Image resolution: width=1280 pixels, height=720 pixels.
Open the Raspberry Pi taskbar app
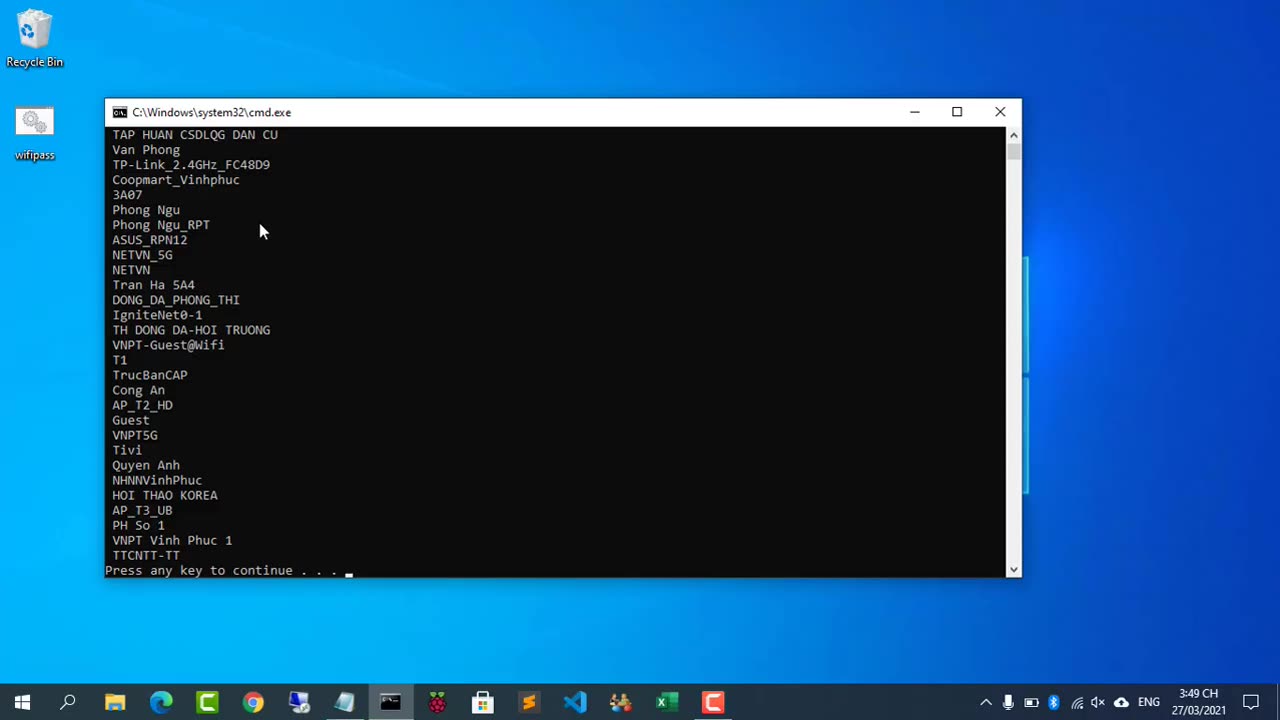click(437, 702)
